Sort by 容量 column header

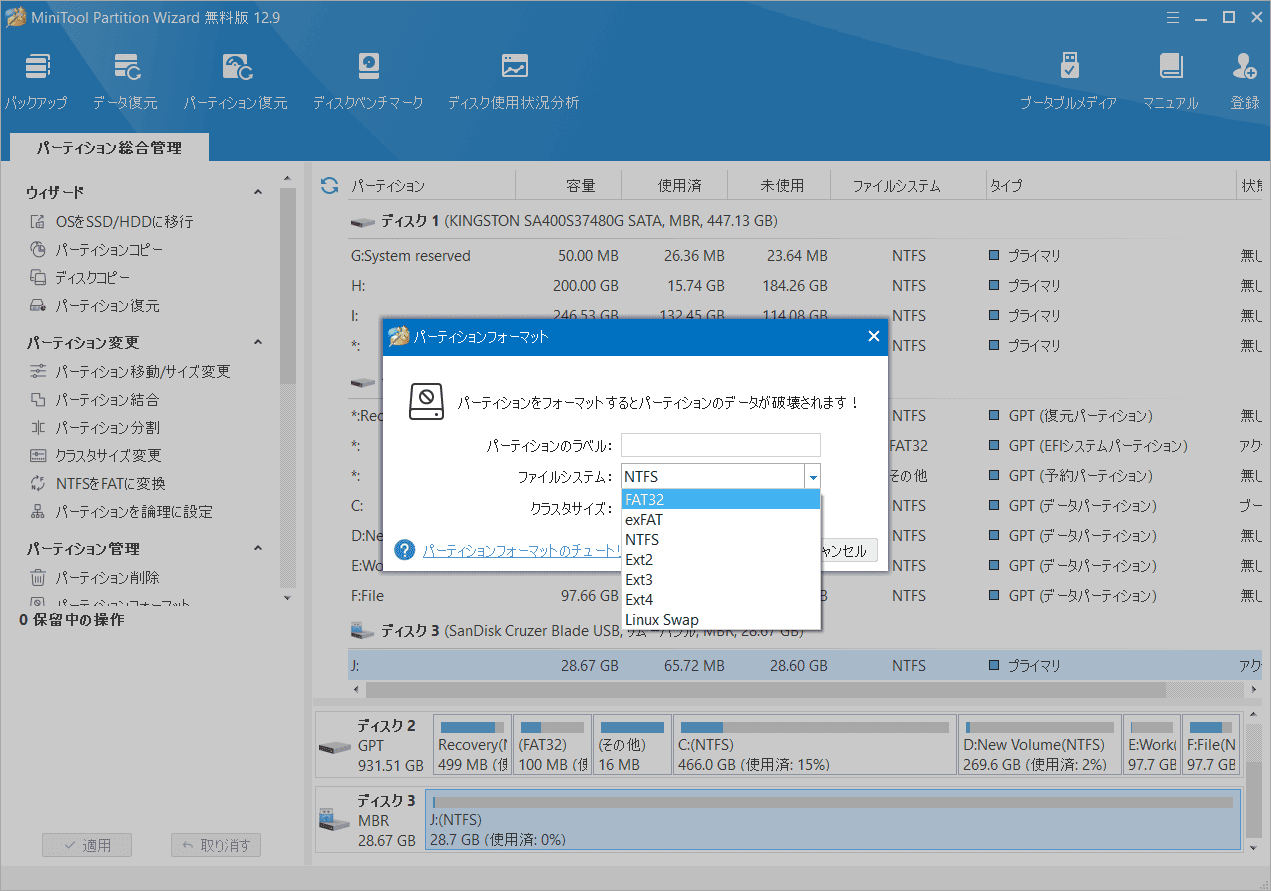(580, 185)
